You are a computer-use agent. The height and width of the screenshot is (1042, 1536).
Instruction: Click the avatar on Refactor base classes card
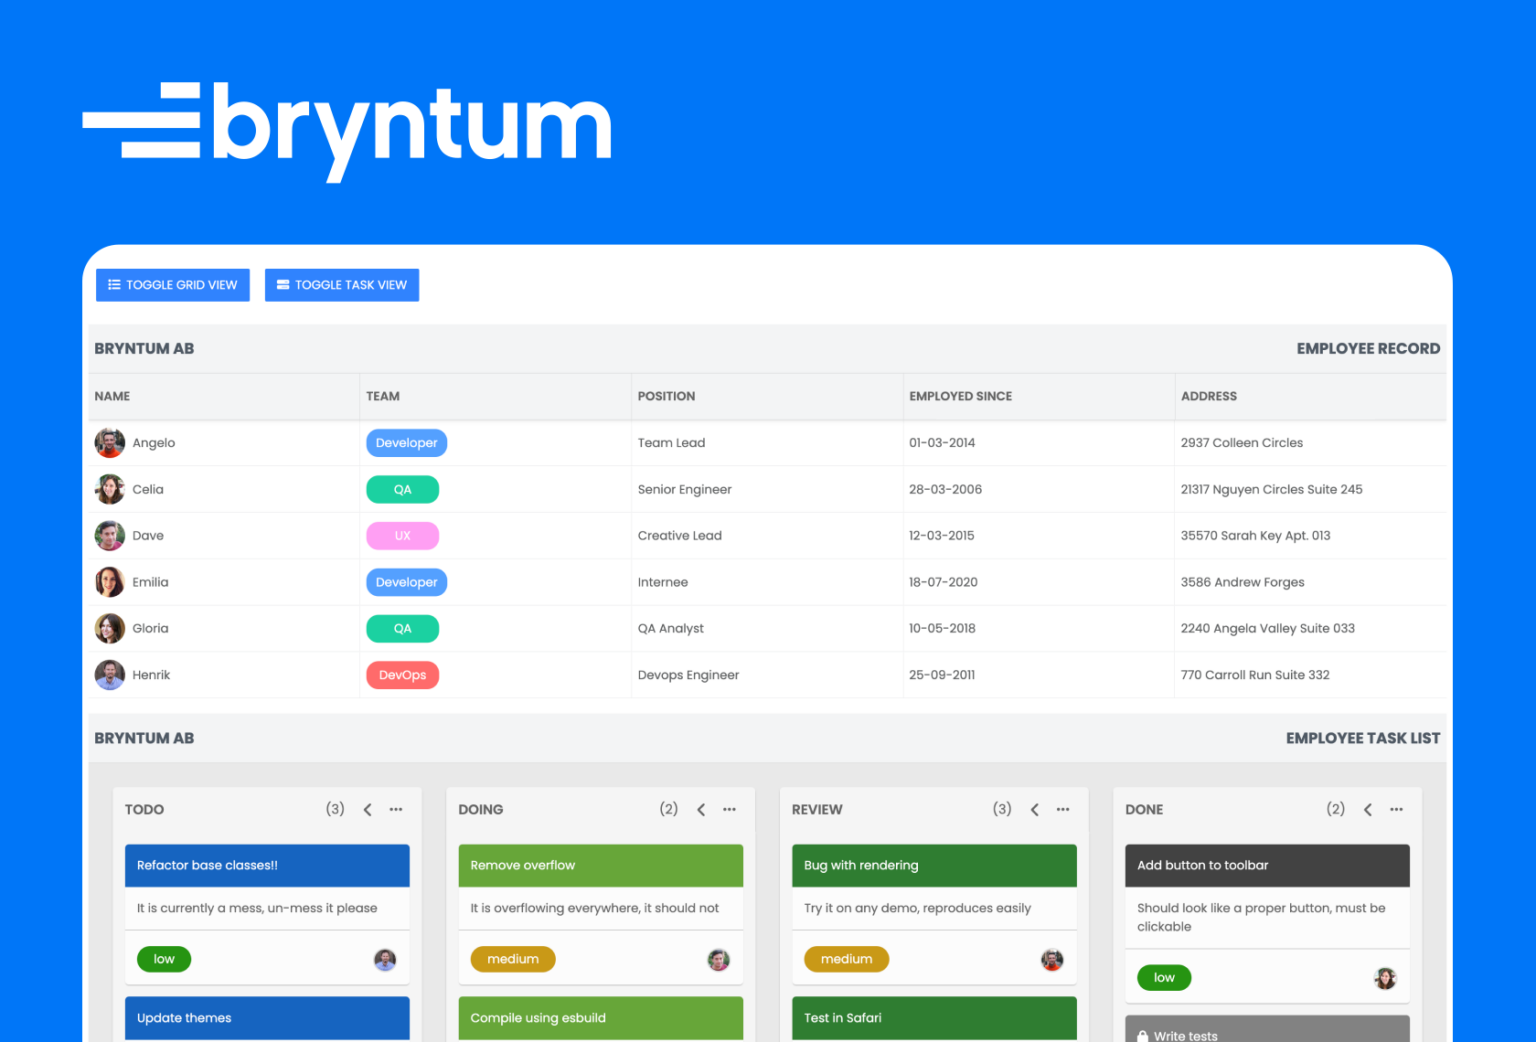click(384, 959)
